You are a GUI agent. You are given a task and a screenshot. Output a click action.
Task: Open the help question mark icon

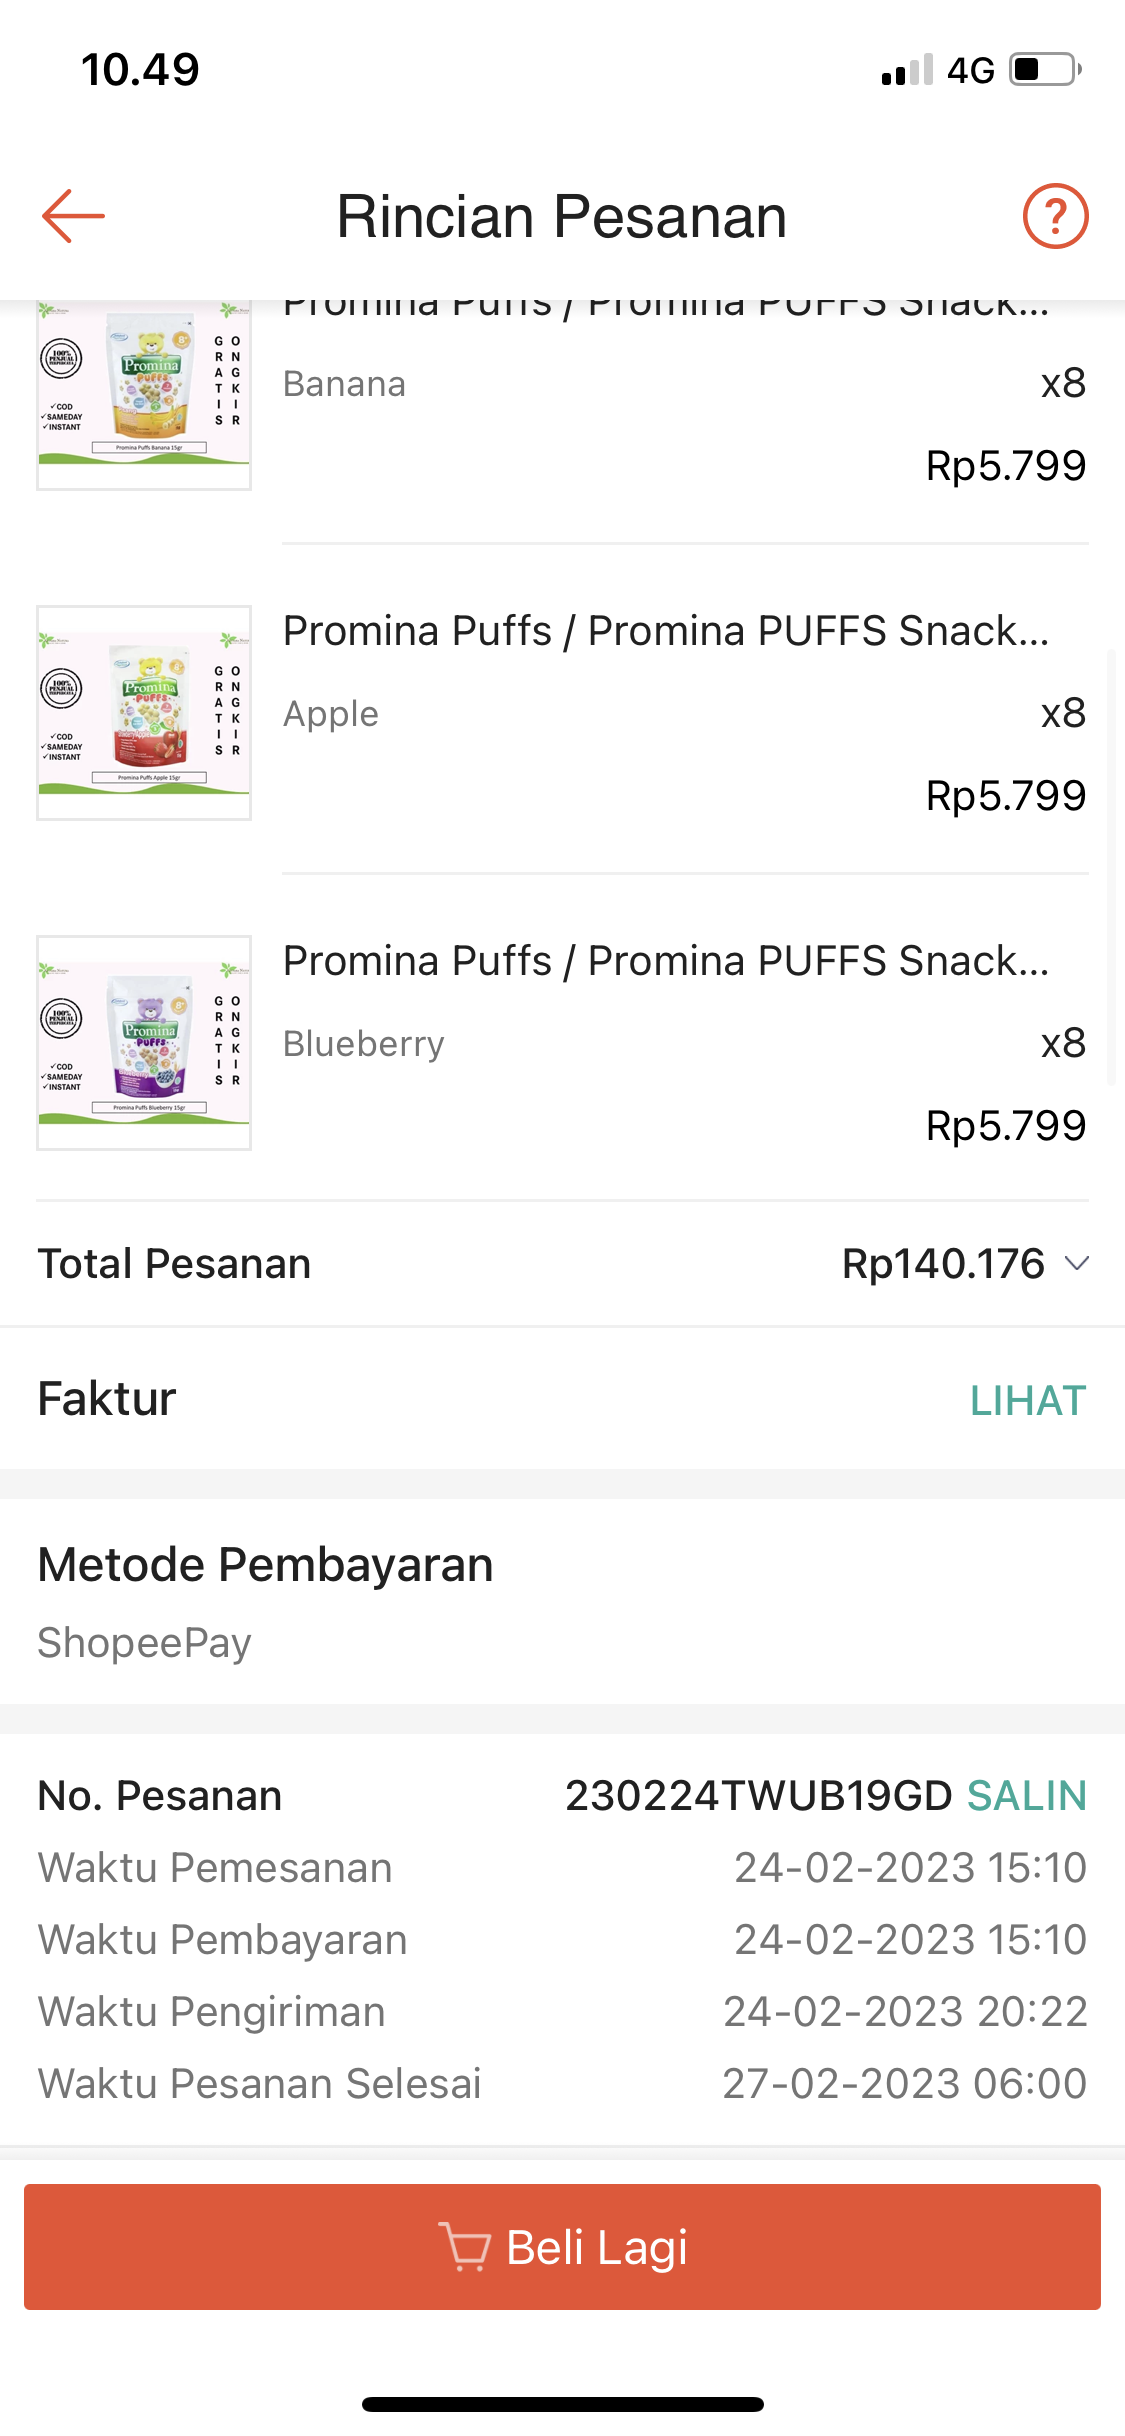click(x=1055, y=216)
